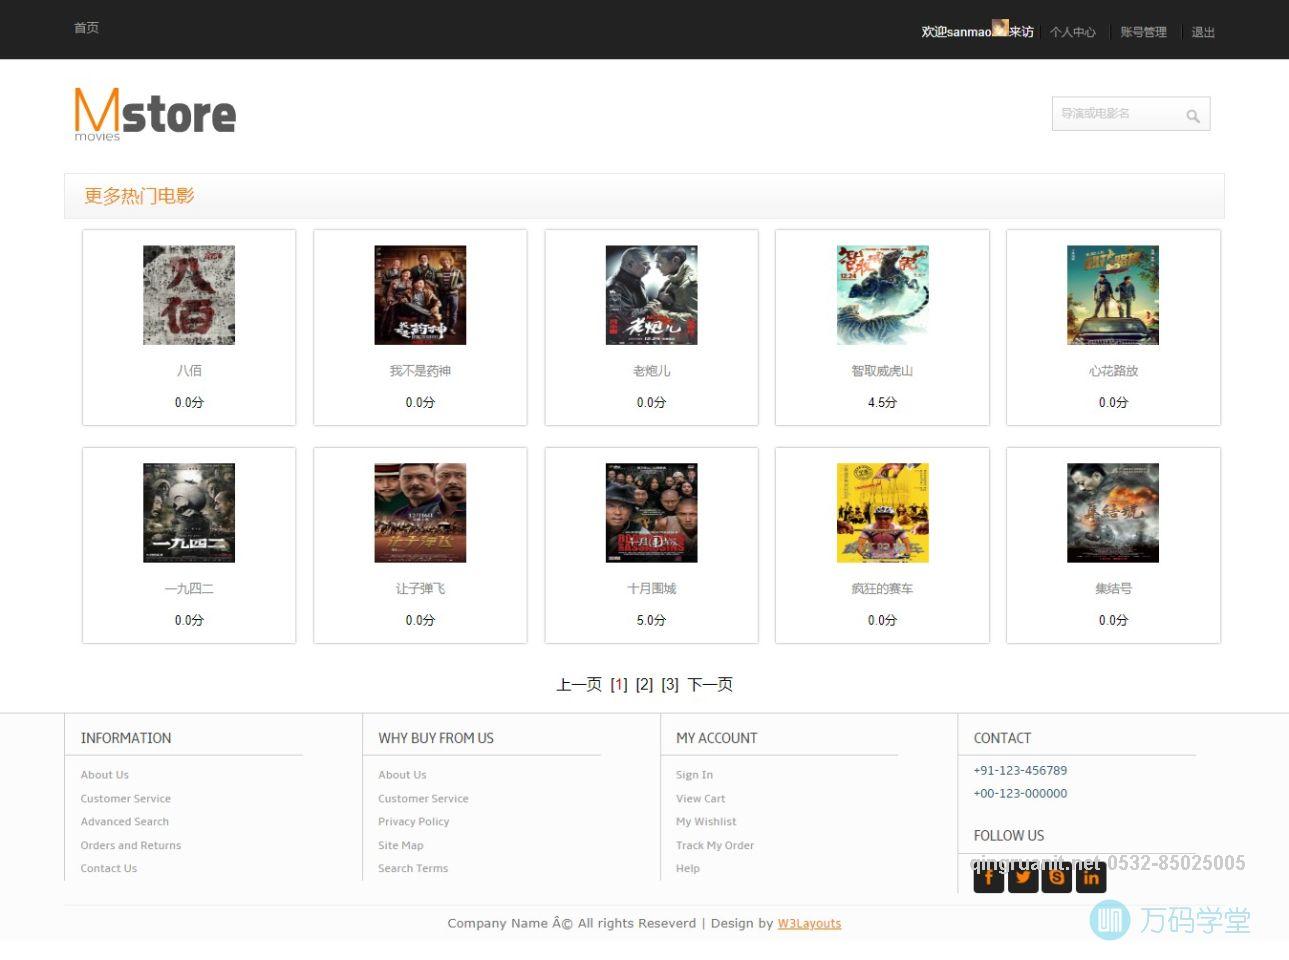The width and height of the screenshot is (1289, 960).
Task: Open the 我不是药神 movie poster
Action: pyautogui.click(x=420, y=295)
